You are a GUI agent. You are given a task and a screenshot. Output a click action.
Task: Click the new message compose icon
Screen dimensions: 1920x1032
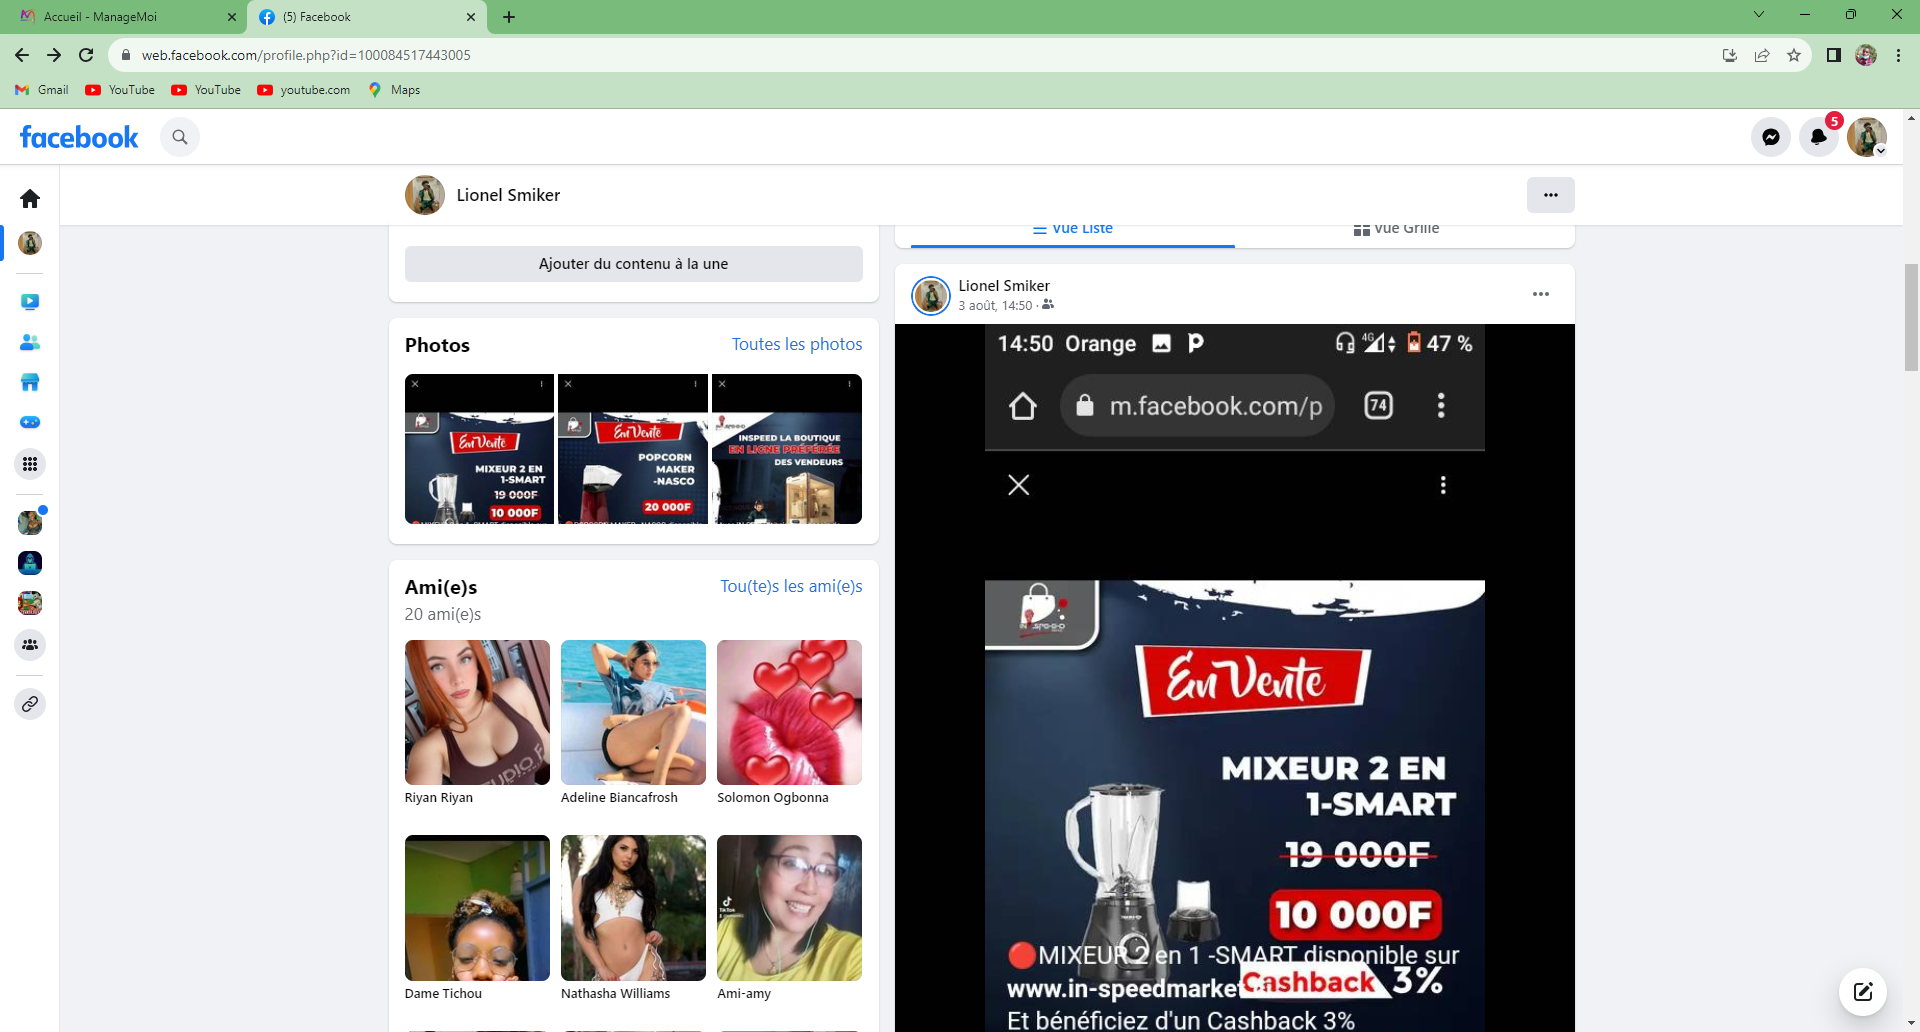point(1862,991)
